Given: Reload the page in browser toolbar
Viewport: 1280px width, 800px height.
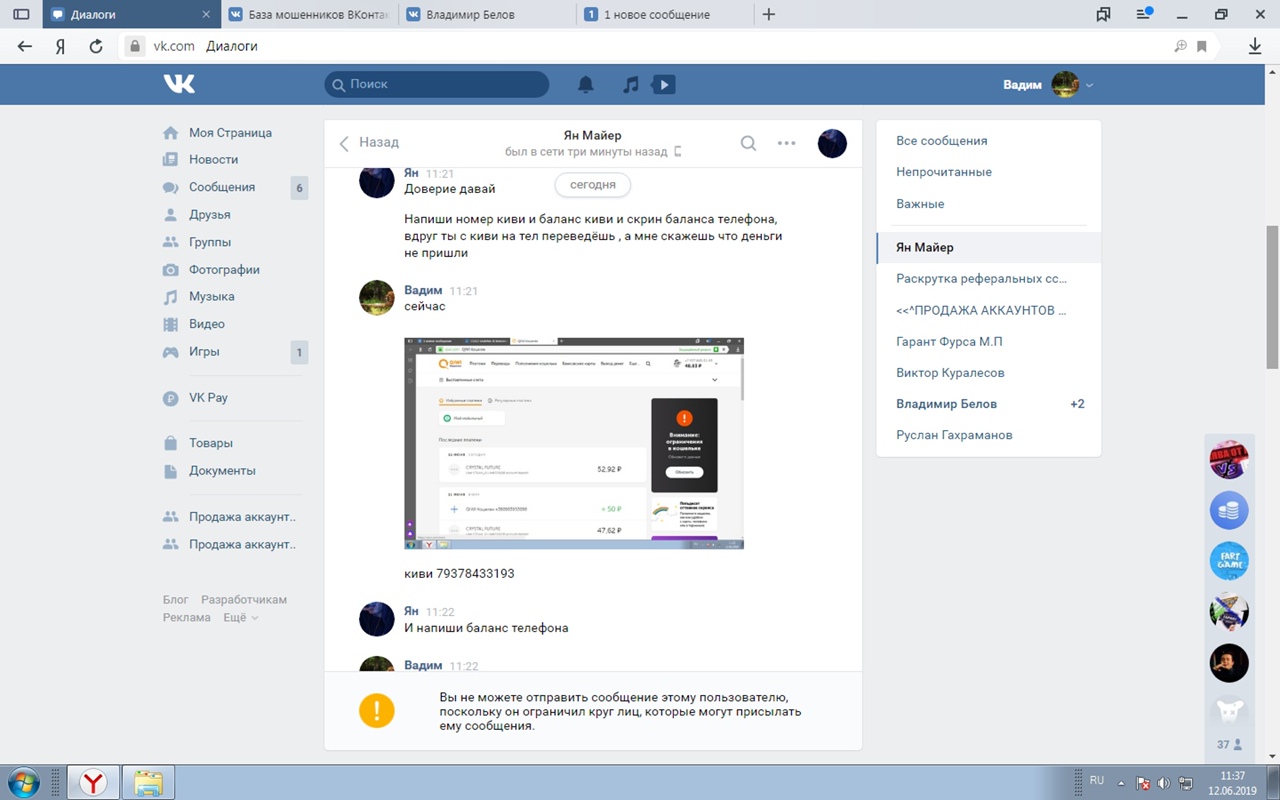Looking at the screenshot, I should pos(96,46).
